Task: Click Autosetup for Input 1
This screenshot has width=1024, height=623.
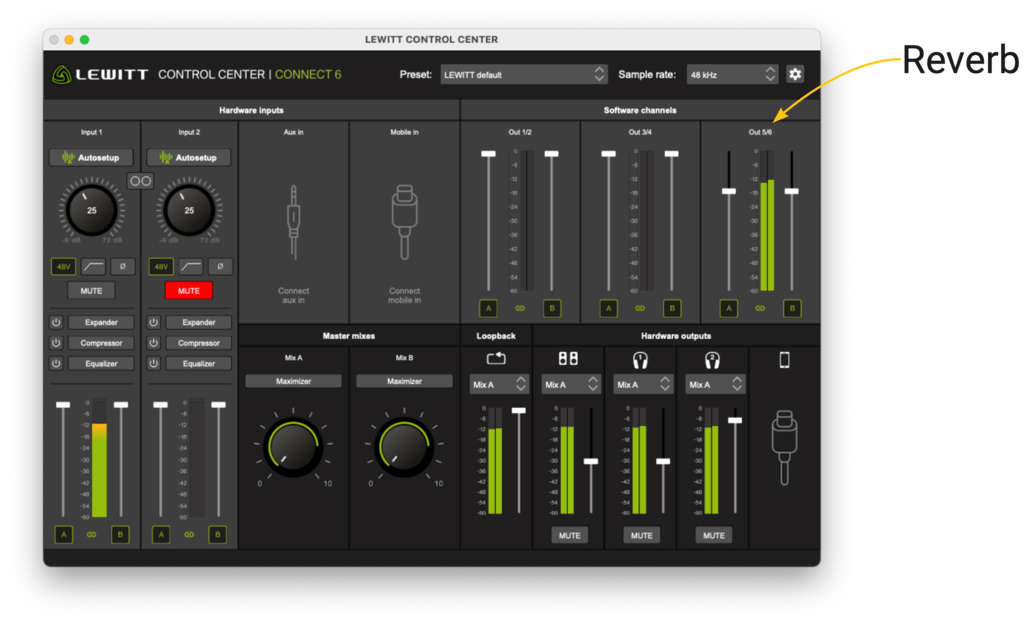Action: click(x=91, y=158)
